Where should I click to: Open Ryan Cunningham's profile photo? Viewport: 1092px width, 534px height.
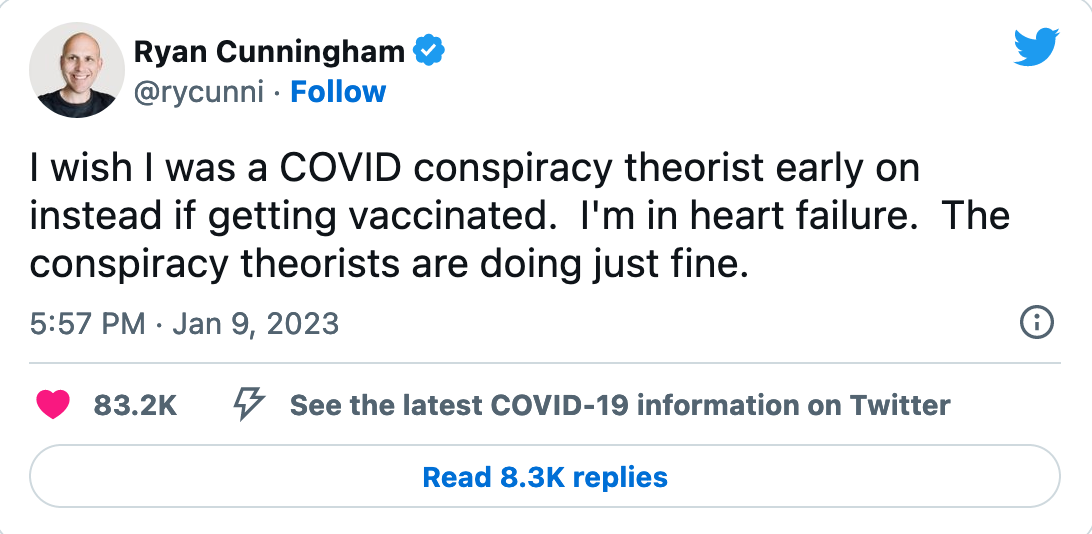point(76,70)
